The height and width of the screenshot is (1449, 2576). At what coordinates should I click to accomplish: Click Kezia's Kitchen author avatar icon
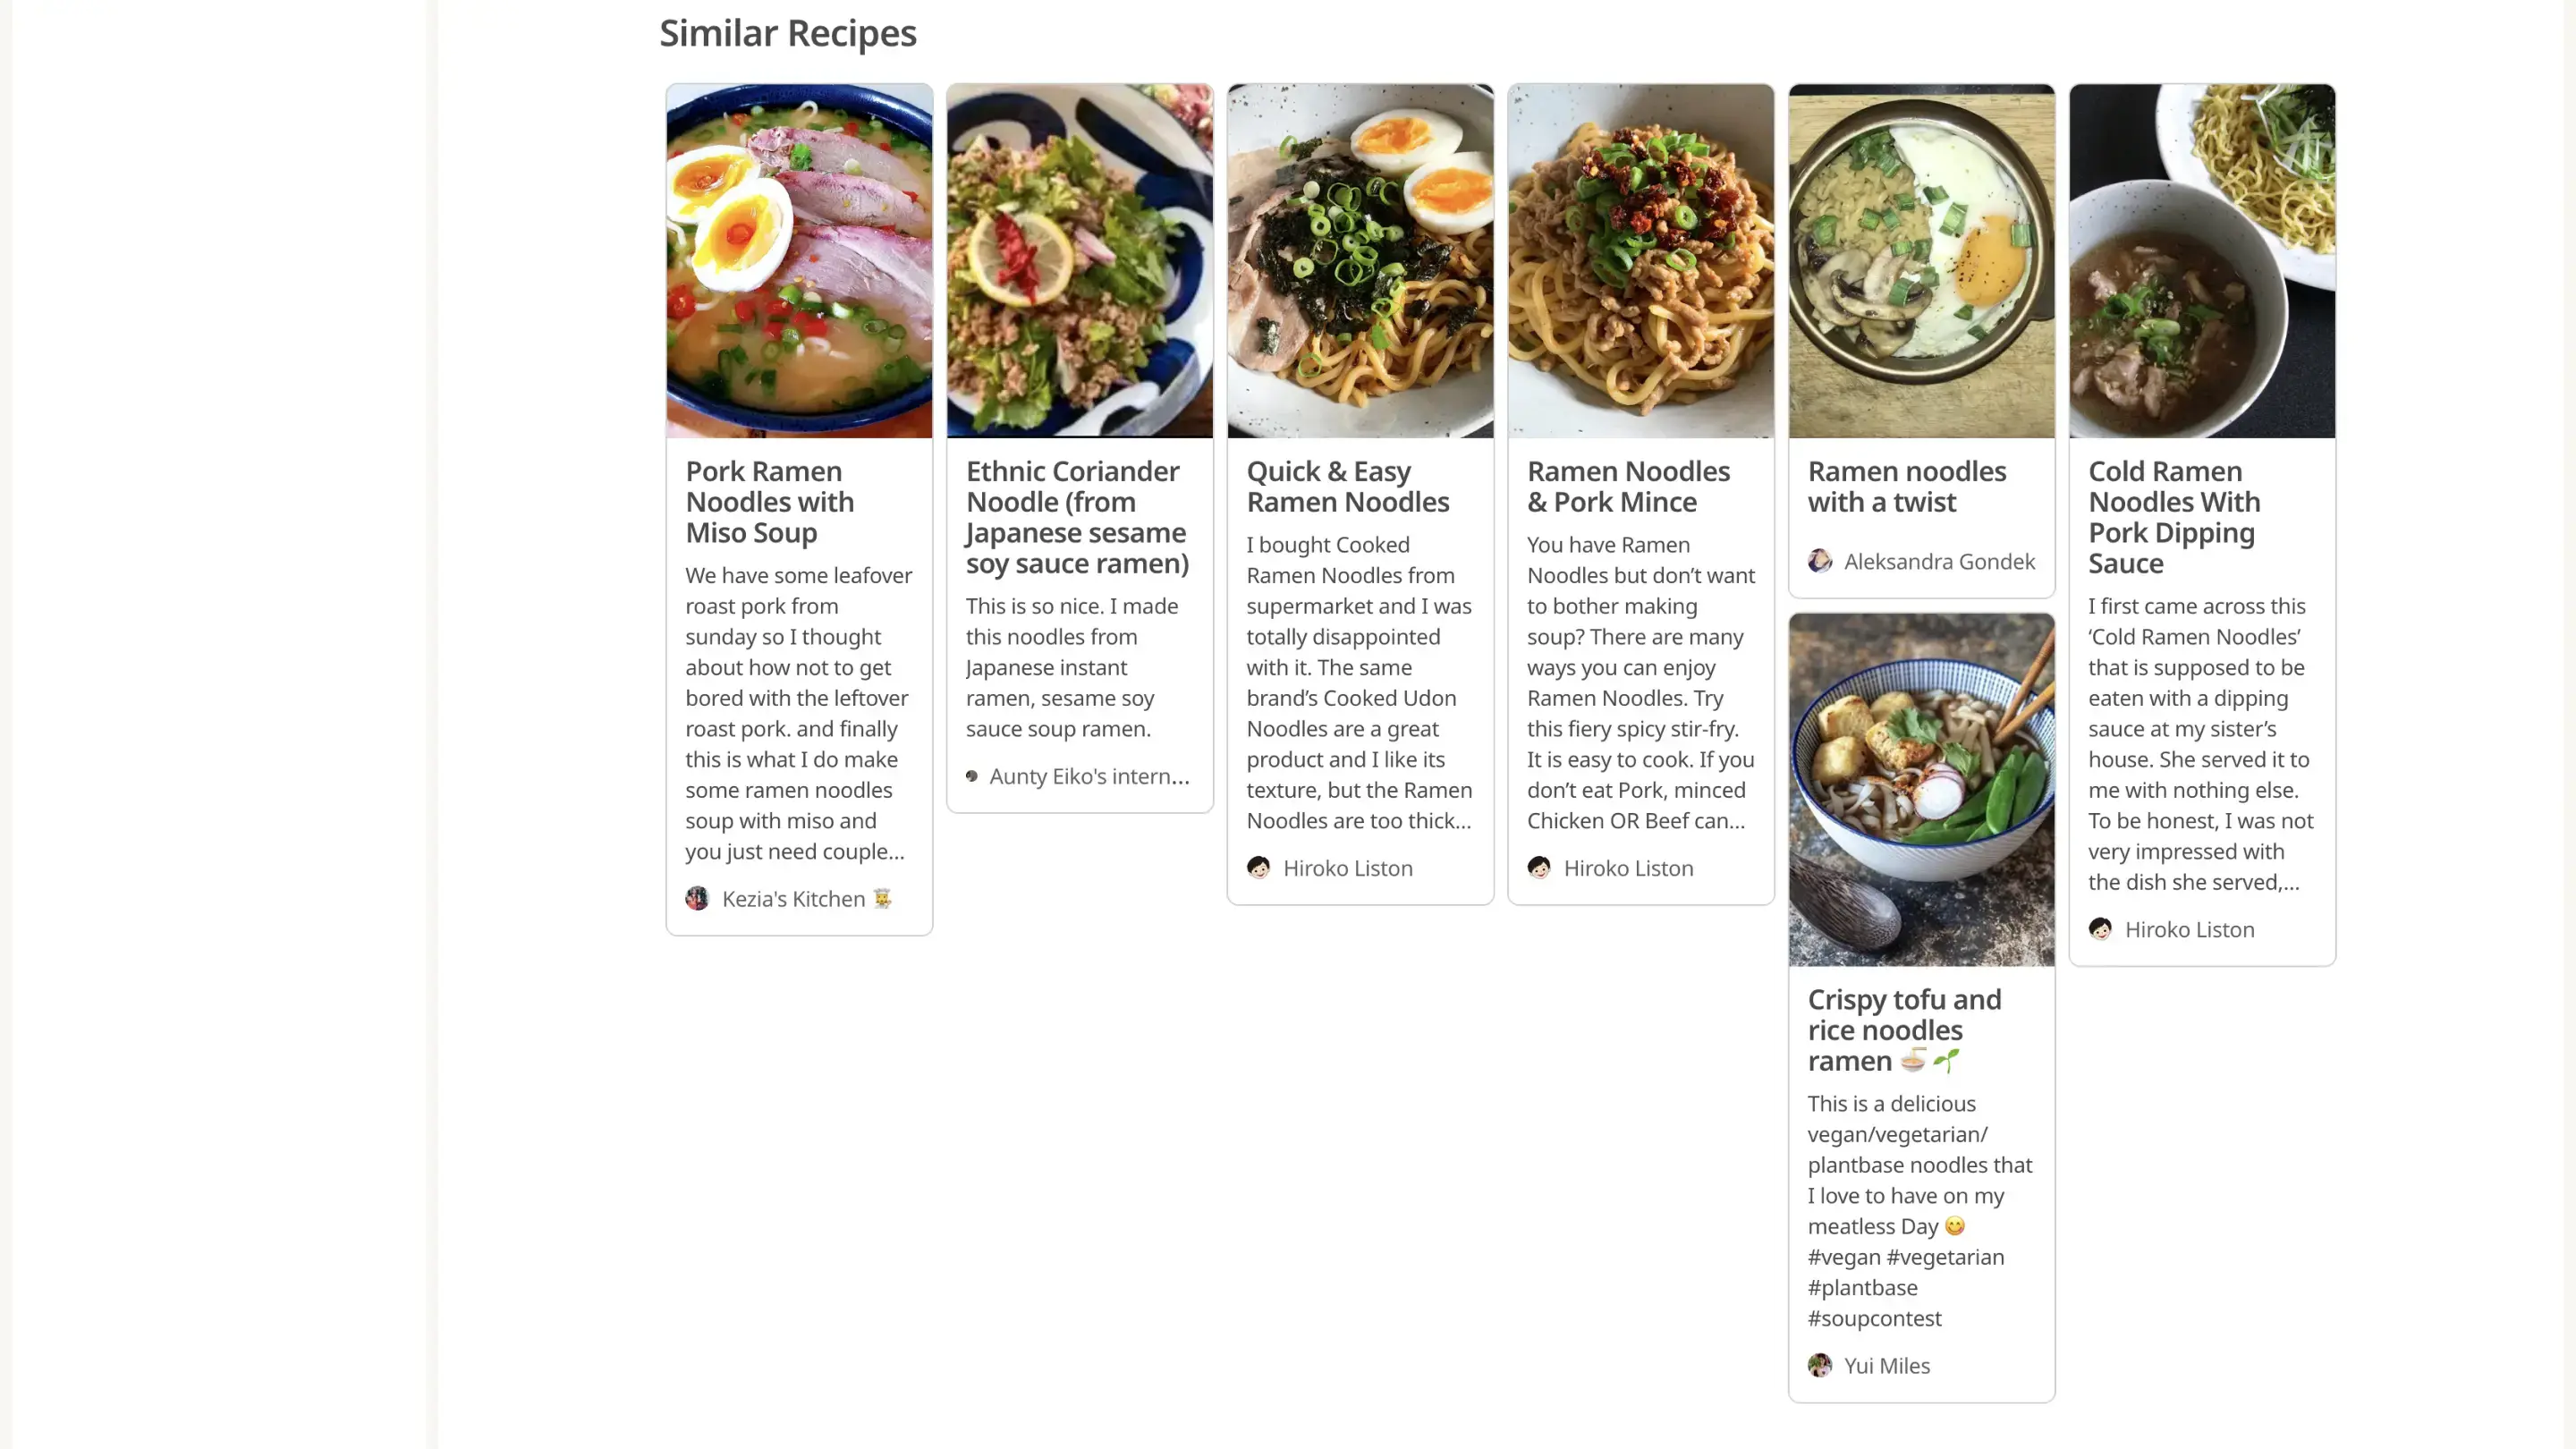pos(697,898)
